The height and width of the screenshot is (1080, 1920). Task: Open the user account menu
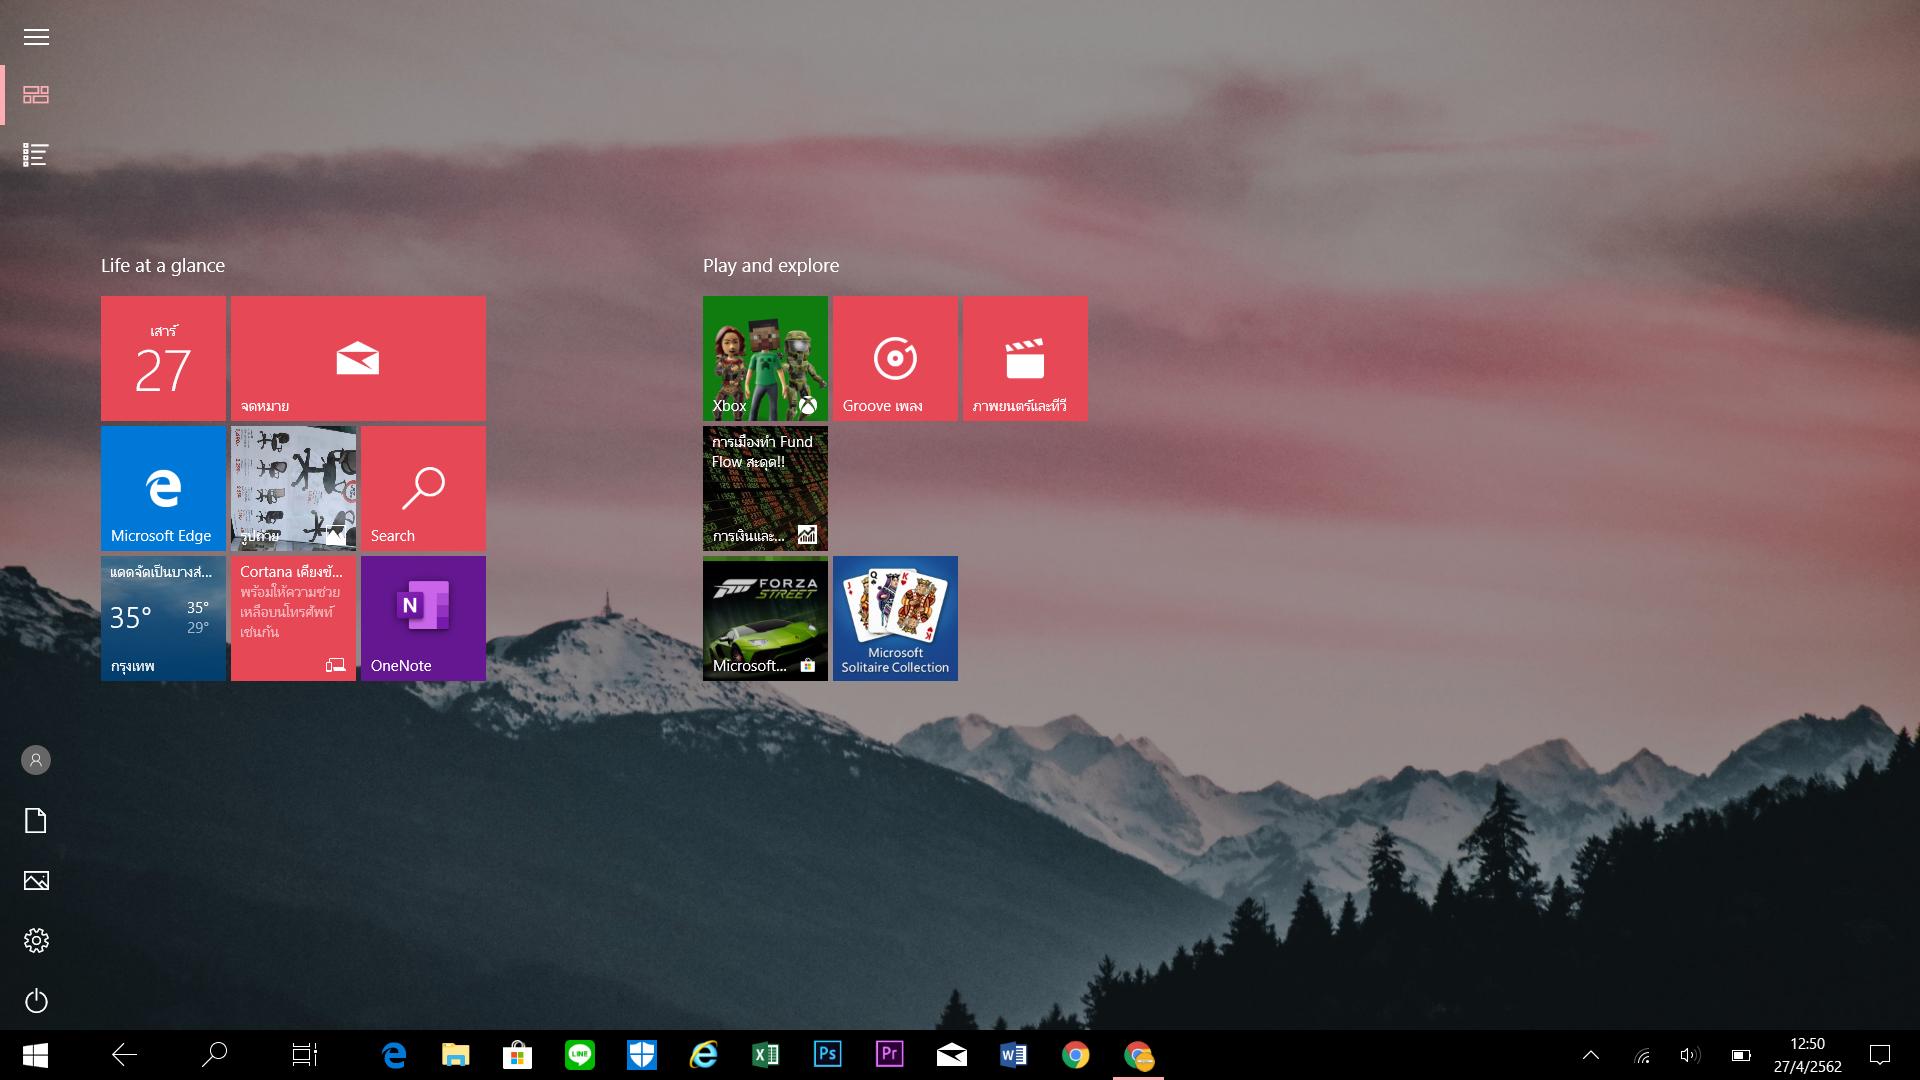tap(36, 760)
